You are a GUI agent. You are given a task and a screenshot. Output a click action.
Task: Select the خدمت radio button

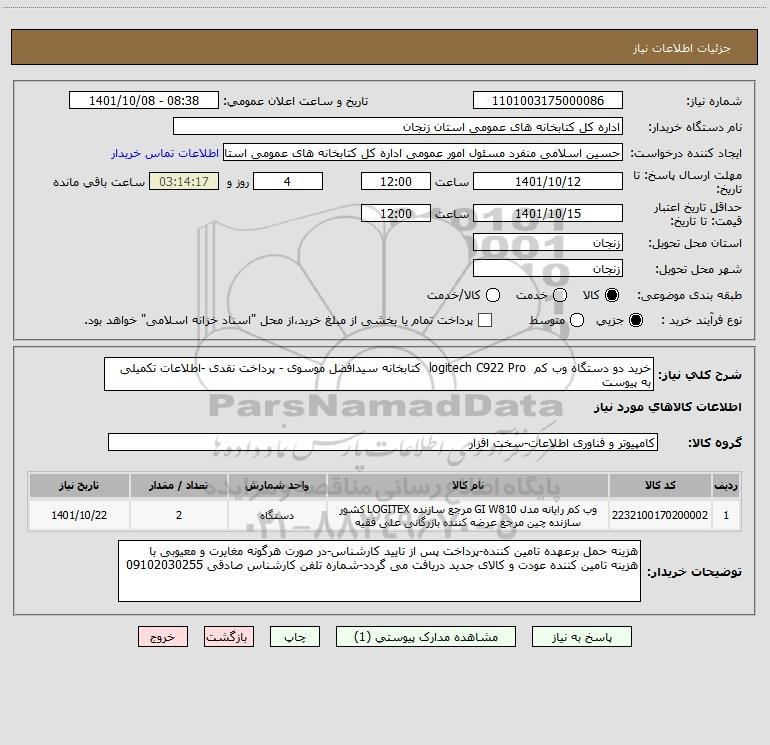(x=560, y=295)
